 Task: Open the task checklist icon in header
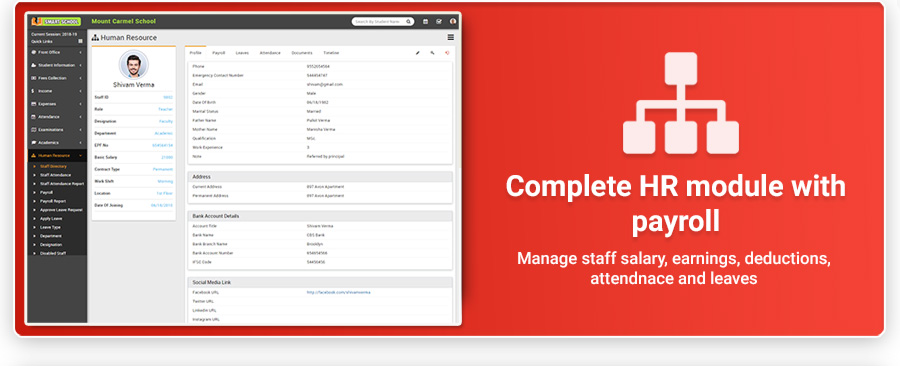pyautogui.click(x=439, y=22)
